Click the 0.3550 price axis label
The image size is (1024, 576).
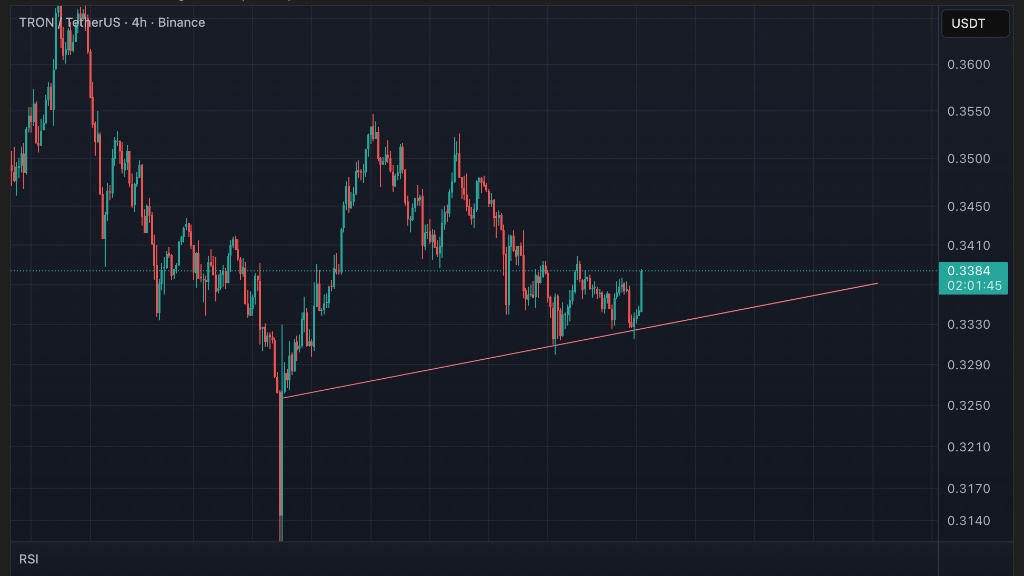(x=968, y=111)
